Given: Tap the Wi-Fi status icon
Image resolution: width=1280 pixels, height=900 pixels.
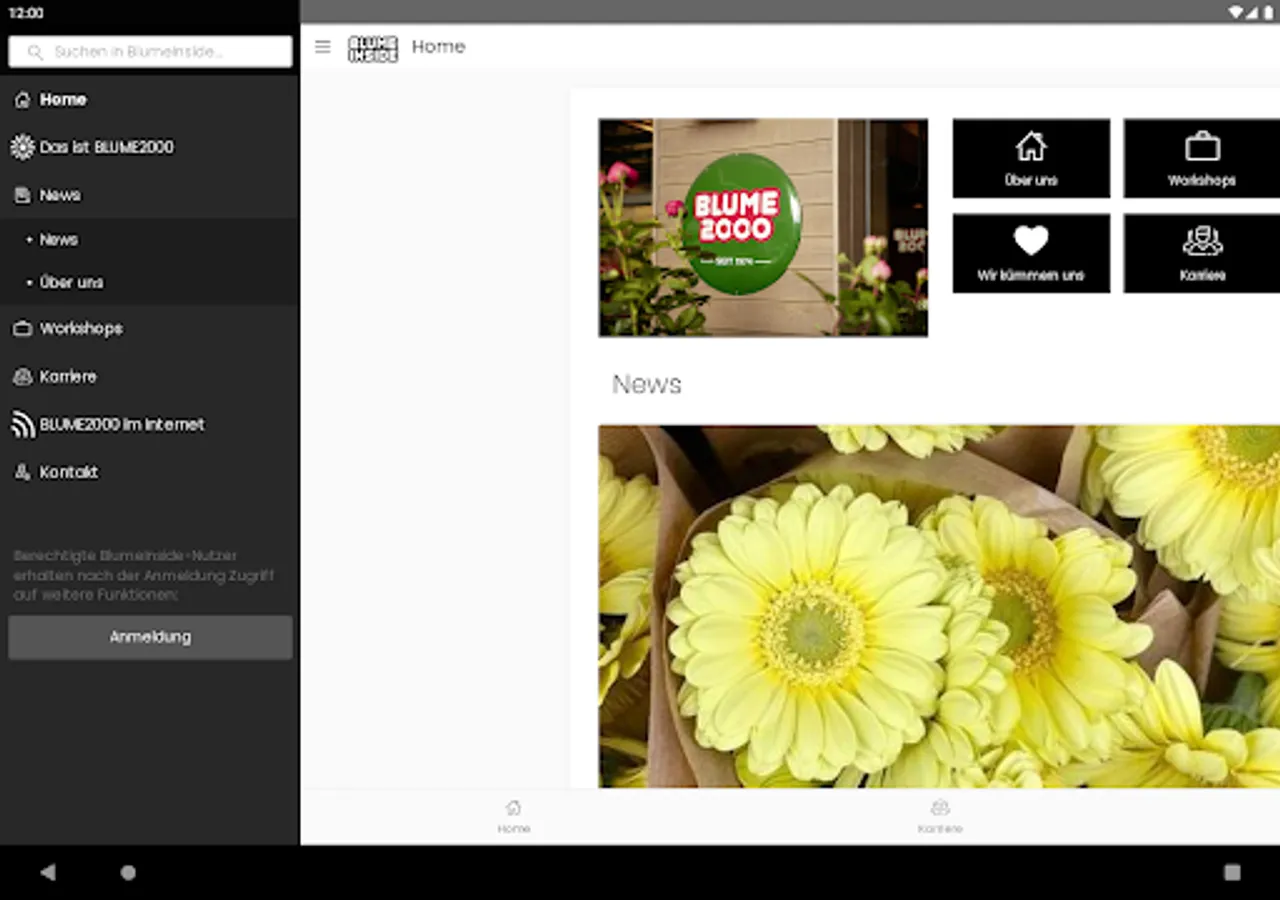Looking at the screenshot, I should pos(1237,12).
